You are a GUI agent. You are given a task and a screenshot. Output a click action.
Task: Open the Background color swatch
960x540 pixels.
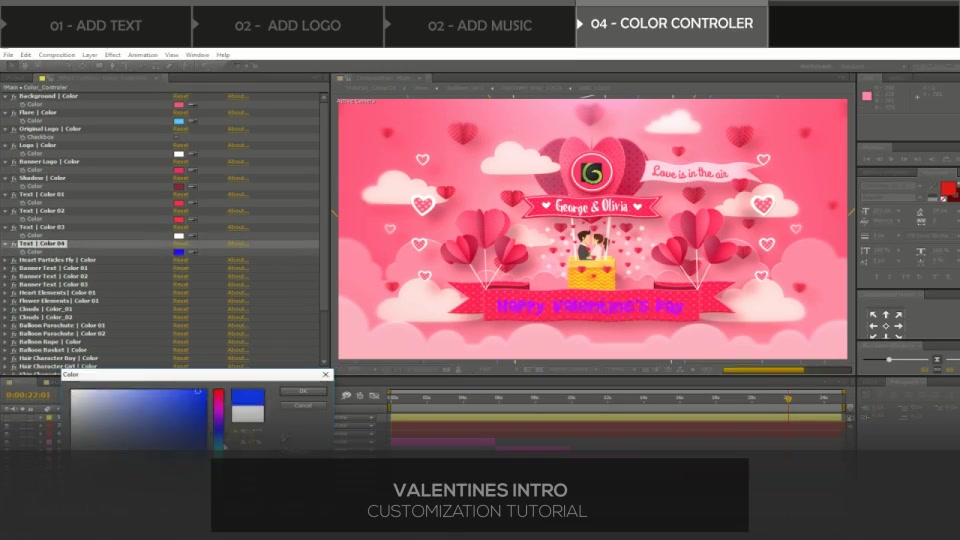click(x=179, y=105)
